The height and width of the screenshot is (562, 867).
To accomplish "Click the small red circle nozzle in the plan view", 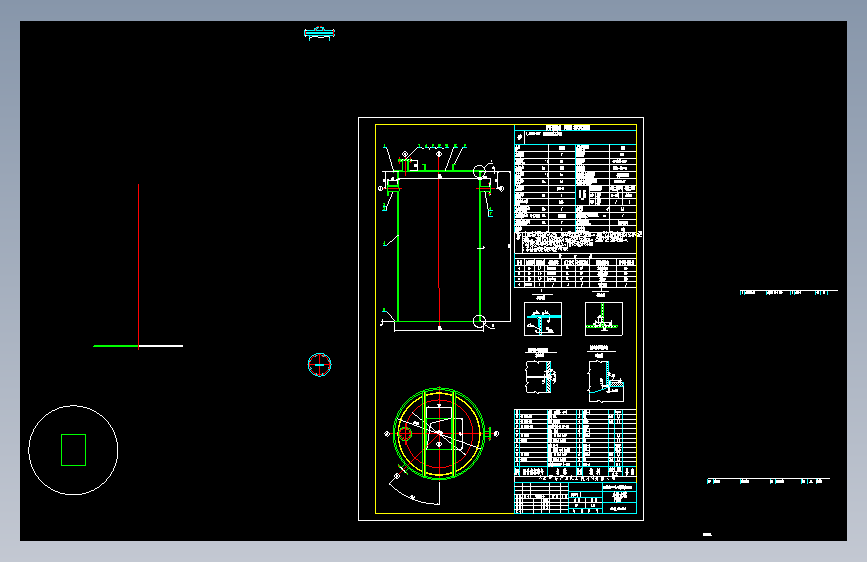I will (405, 434).
